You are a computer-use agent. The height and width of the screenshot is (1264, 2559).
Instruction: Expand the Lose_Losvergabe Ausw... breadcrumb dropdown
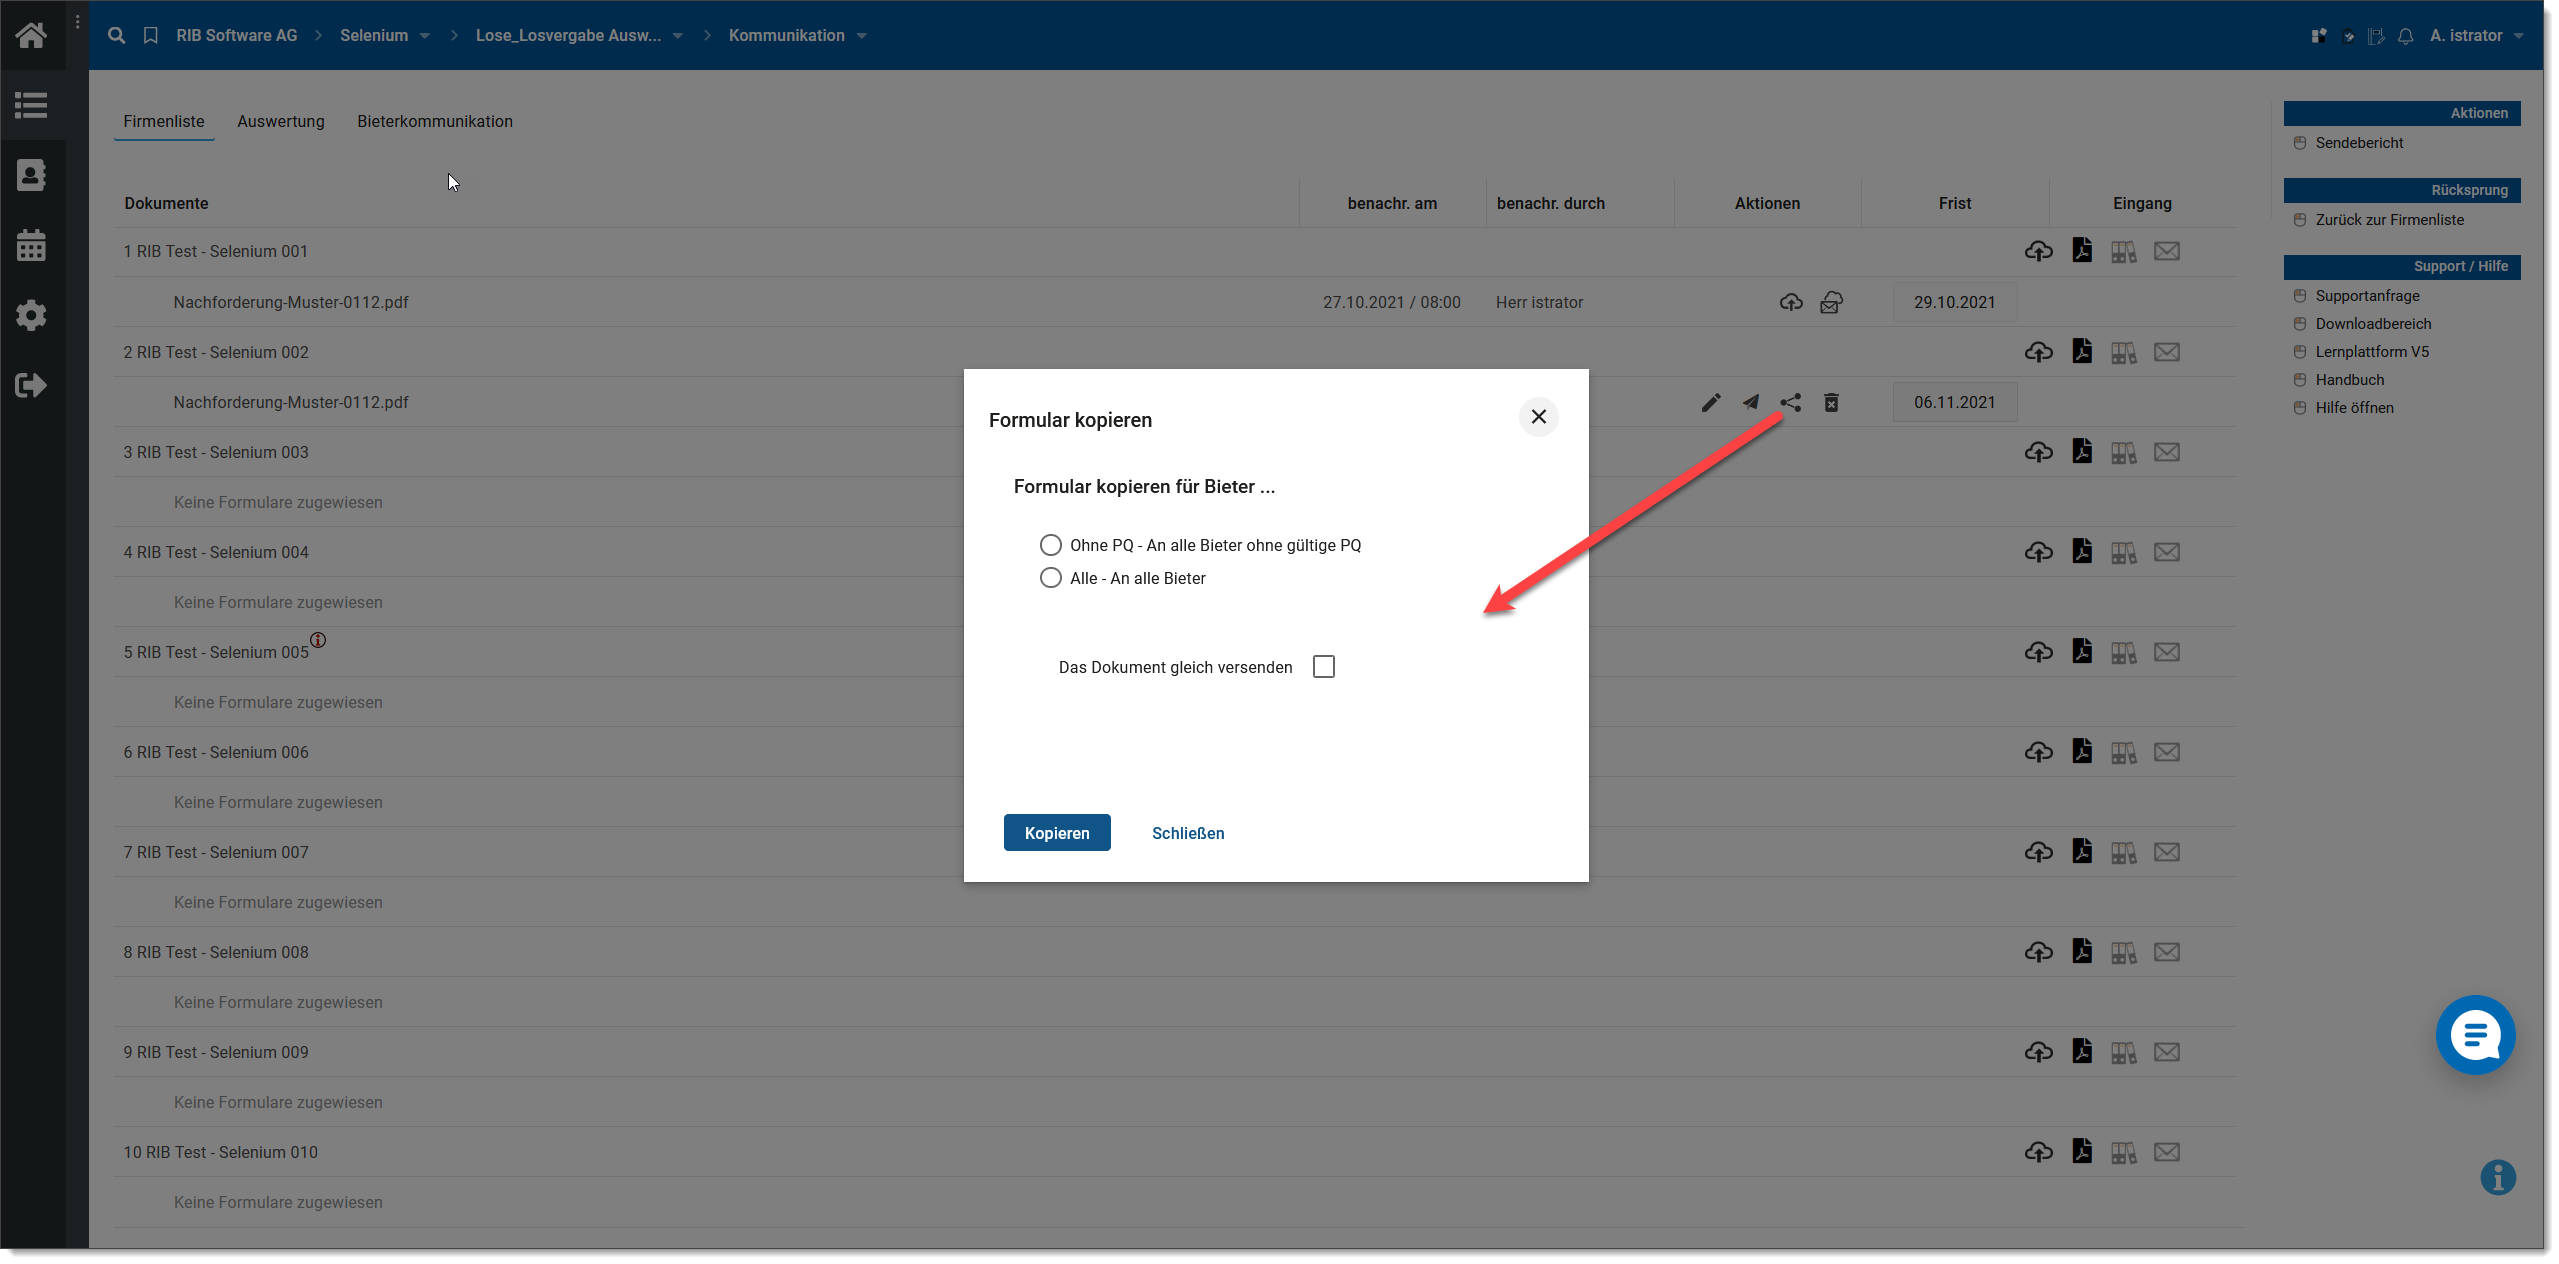[678, 36]
